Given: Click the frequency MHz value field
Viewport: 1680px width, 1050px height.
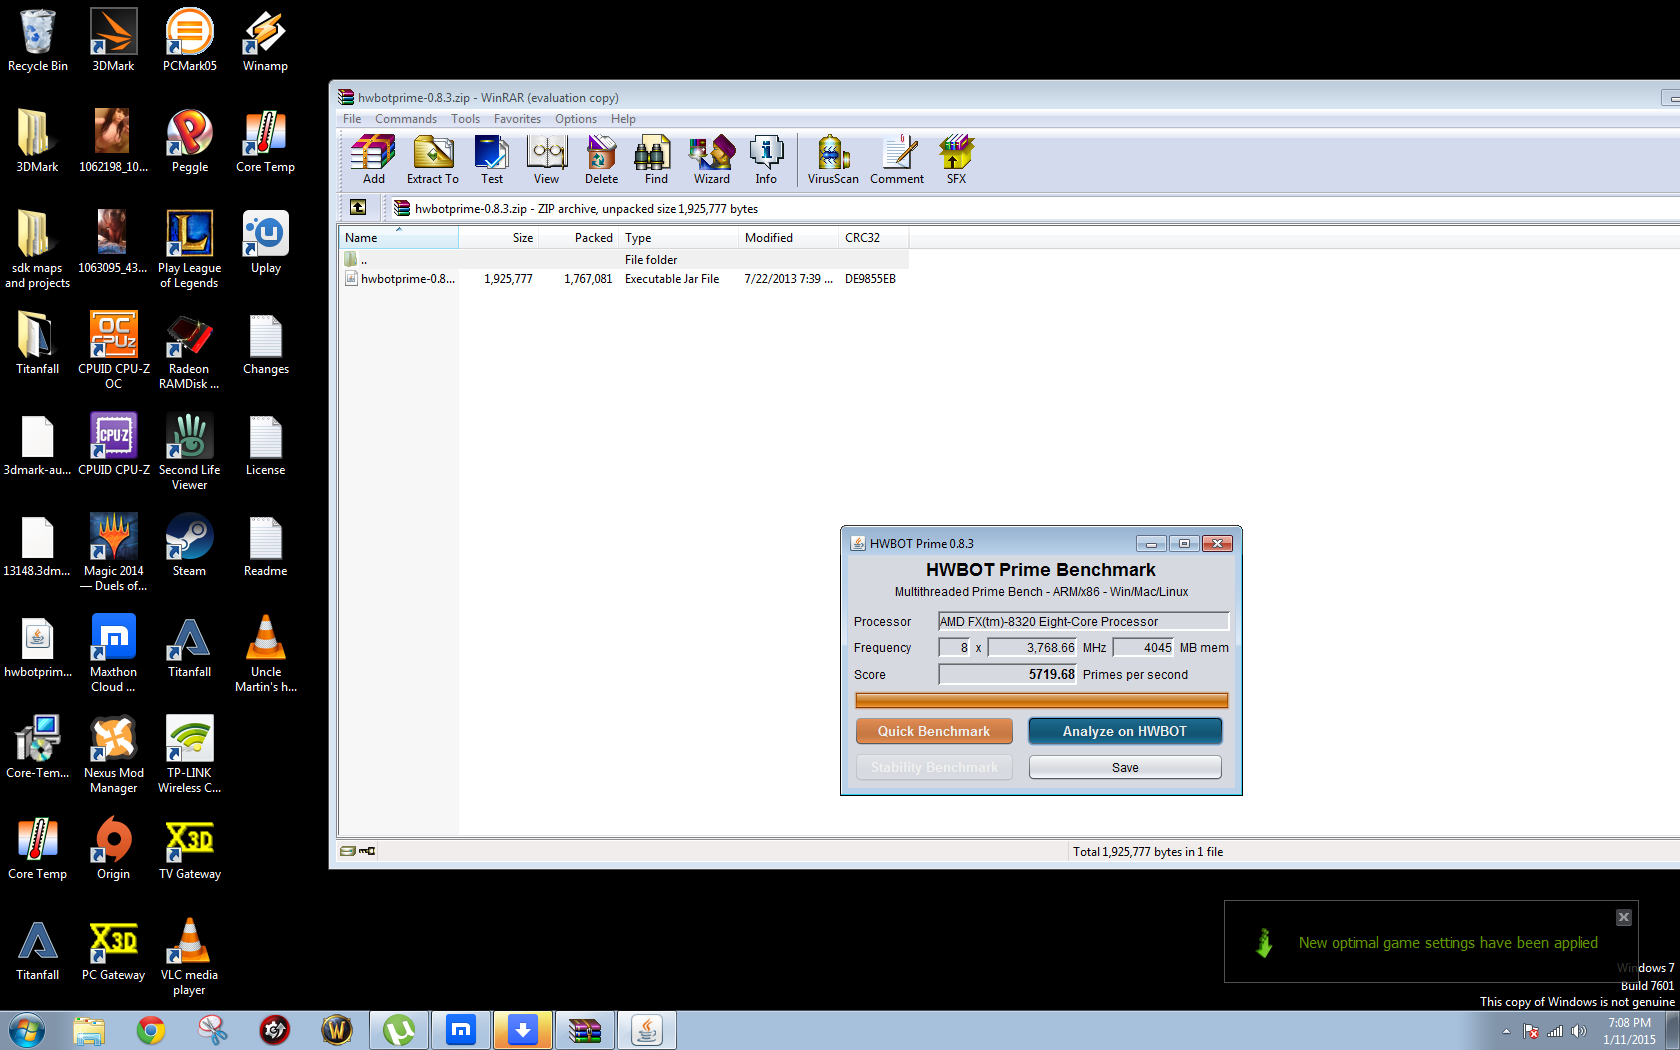Looking at the screenshot, I should pyautogui.click(x=1032, y=648).
